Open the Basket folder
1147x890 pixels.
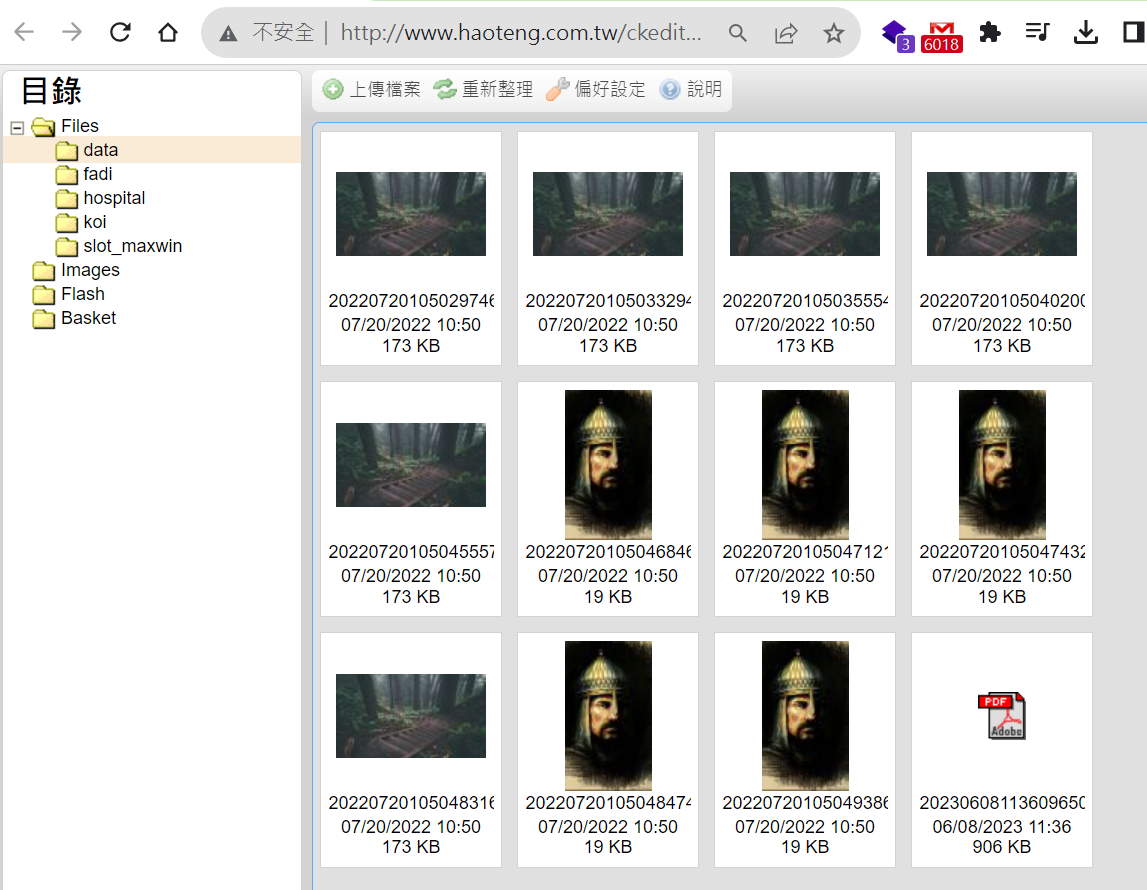point(89,318)
